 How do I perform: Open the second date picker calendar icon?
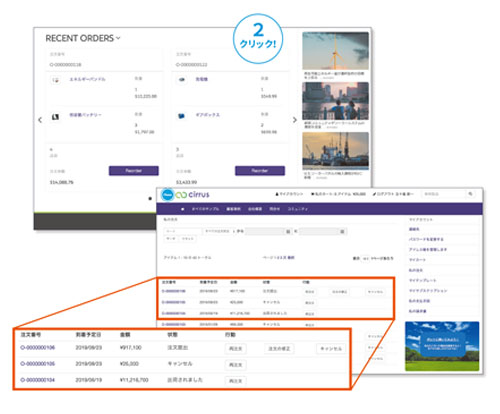(x=342, y=231)
